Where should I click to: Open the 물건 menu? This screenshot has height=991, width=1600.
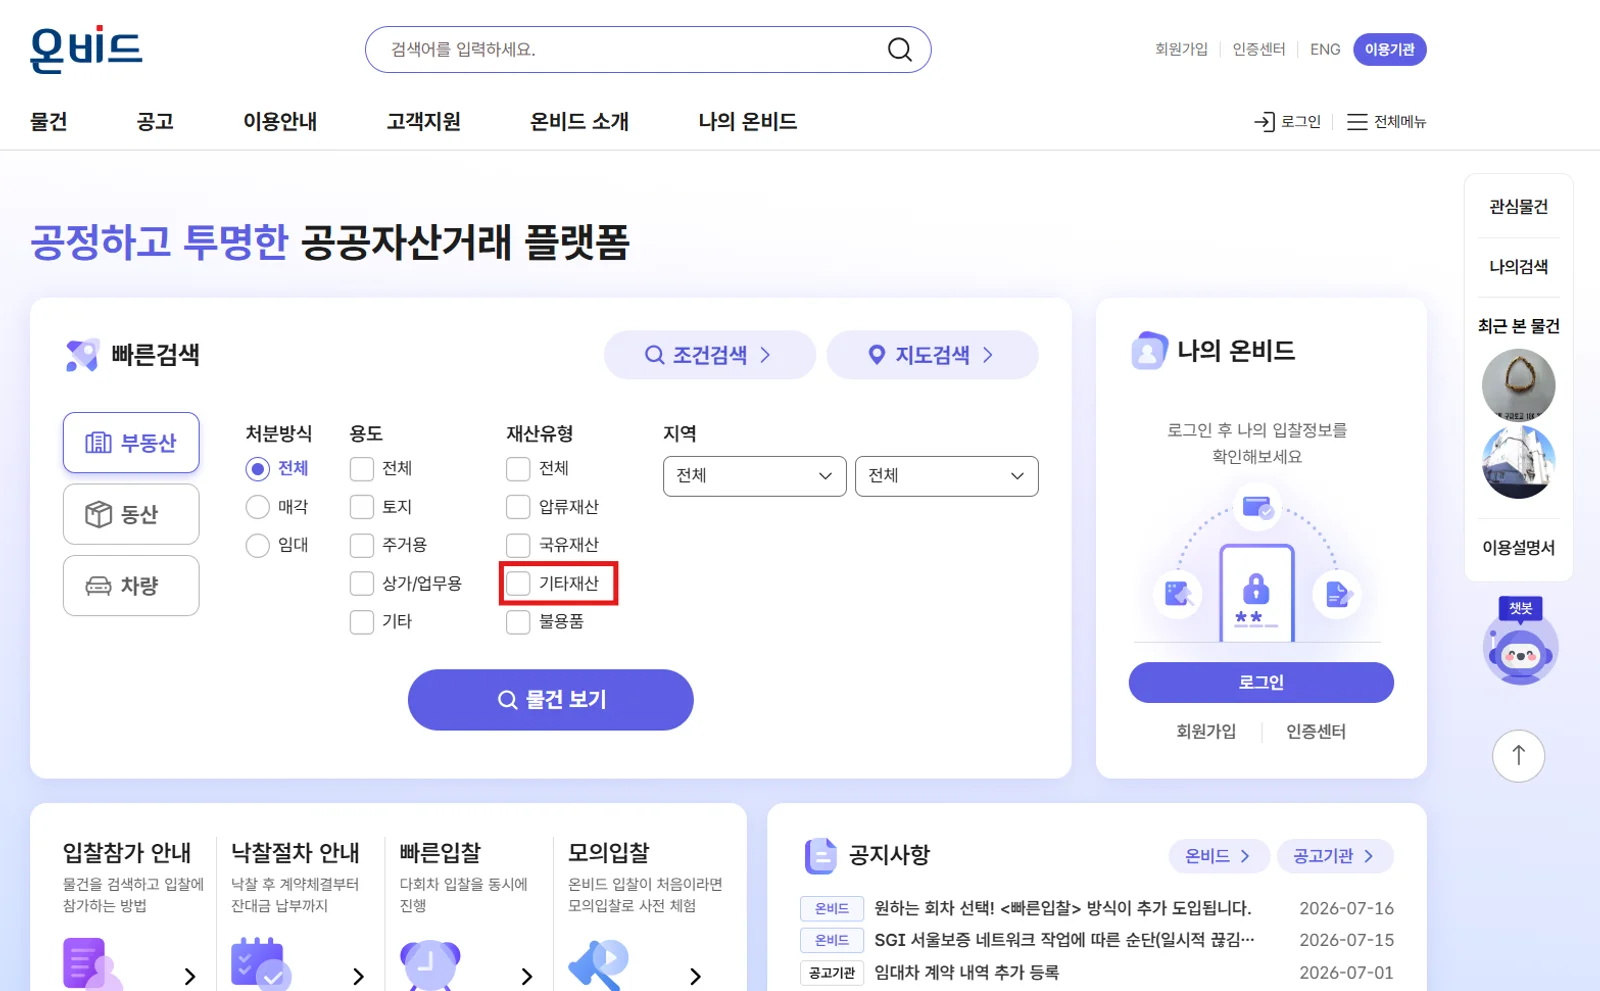pos(49,121)
